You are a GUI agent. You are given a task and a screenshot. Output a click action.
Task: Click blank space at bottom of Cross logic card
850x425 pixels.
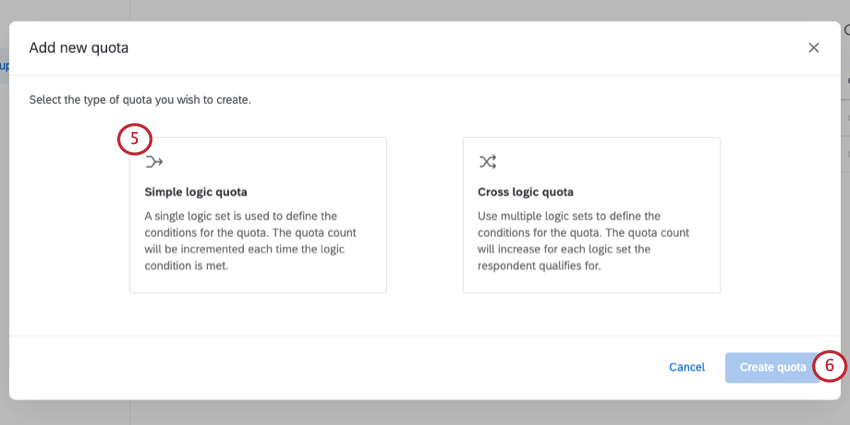(591, 283)
